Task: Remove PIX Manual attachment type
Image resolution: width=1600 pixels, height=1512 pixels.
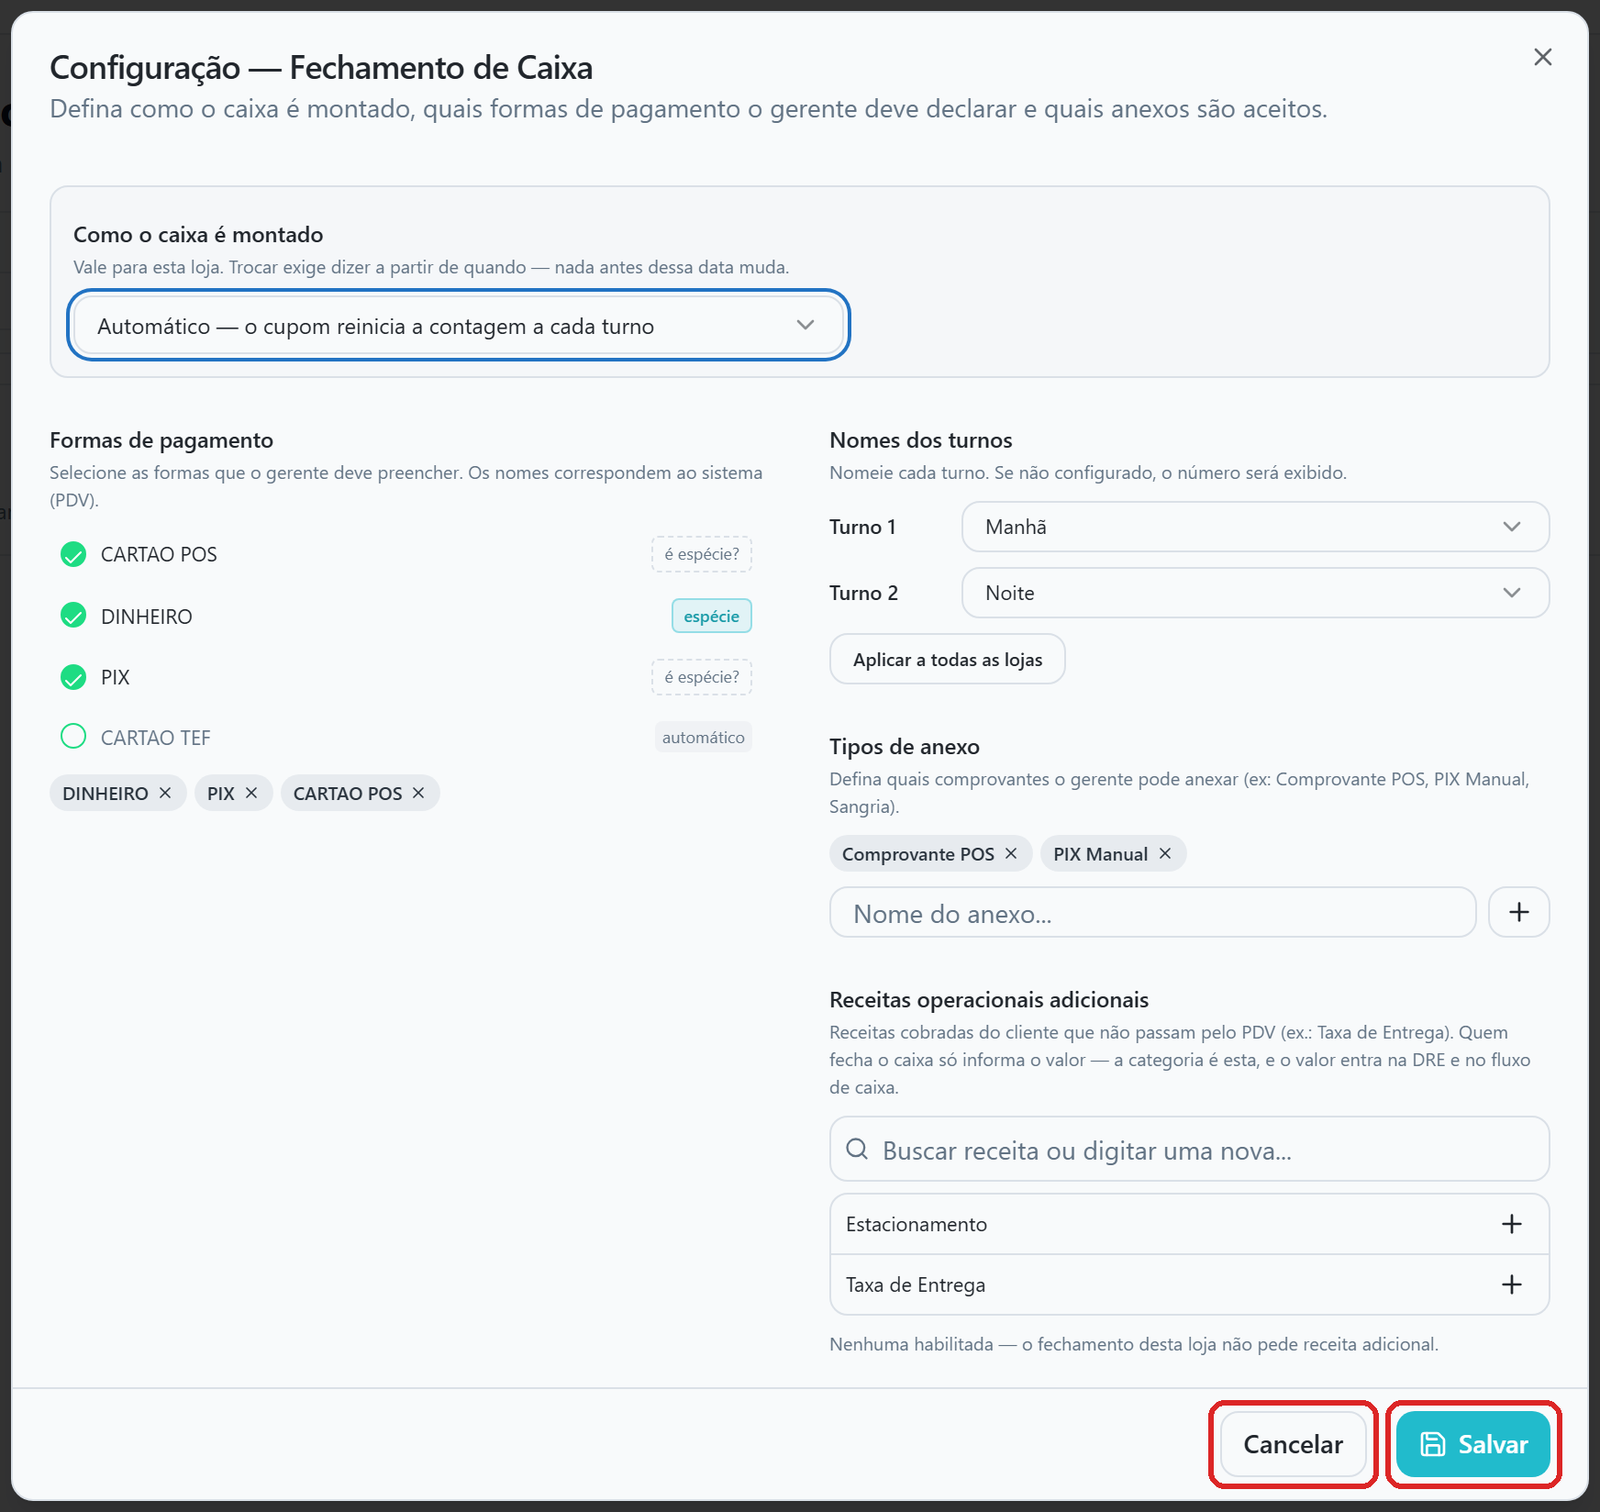Action: click(x=1165, y=853)
